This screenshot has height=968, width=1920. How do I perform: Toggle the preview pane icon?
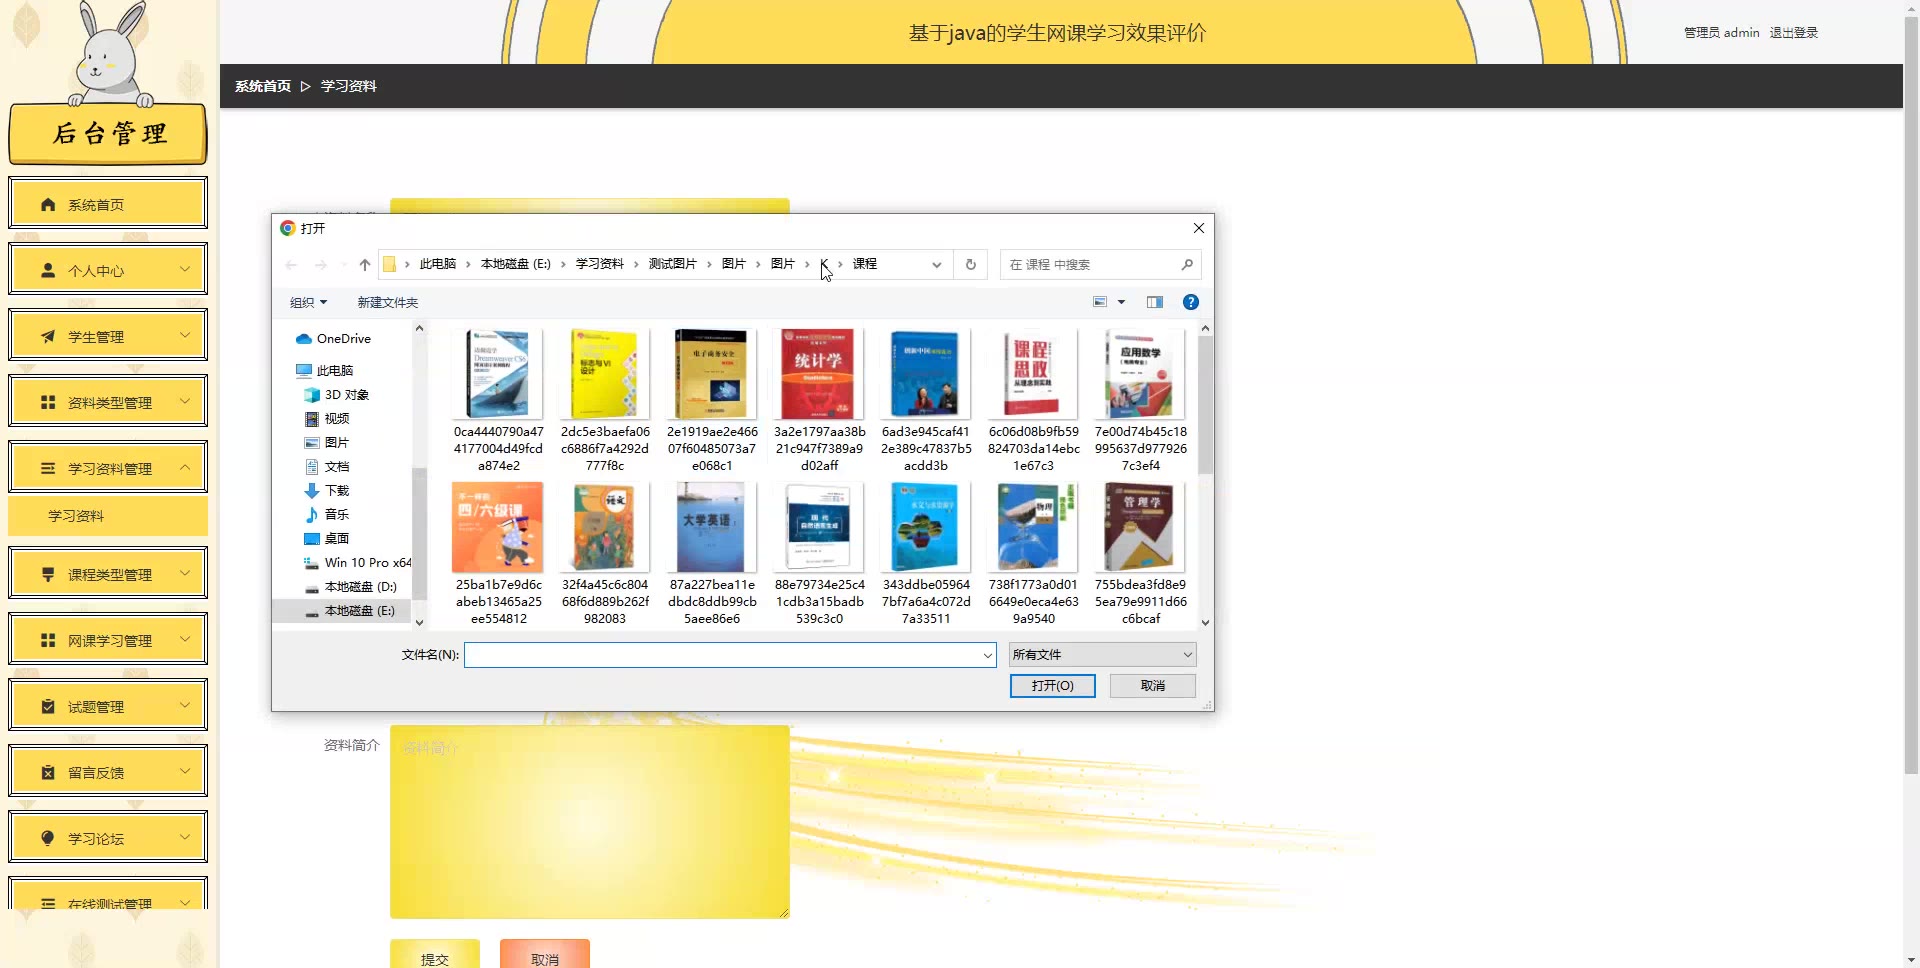[x=1155, y=302]
